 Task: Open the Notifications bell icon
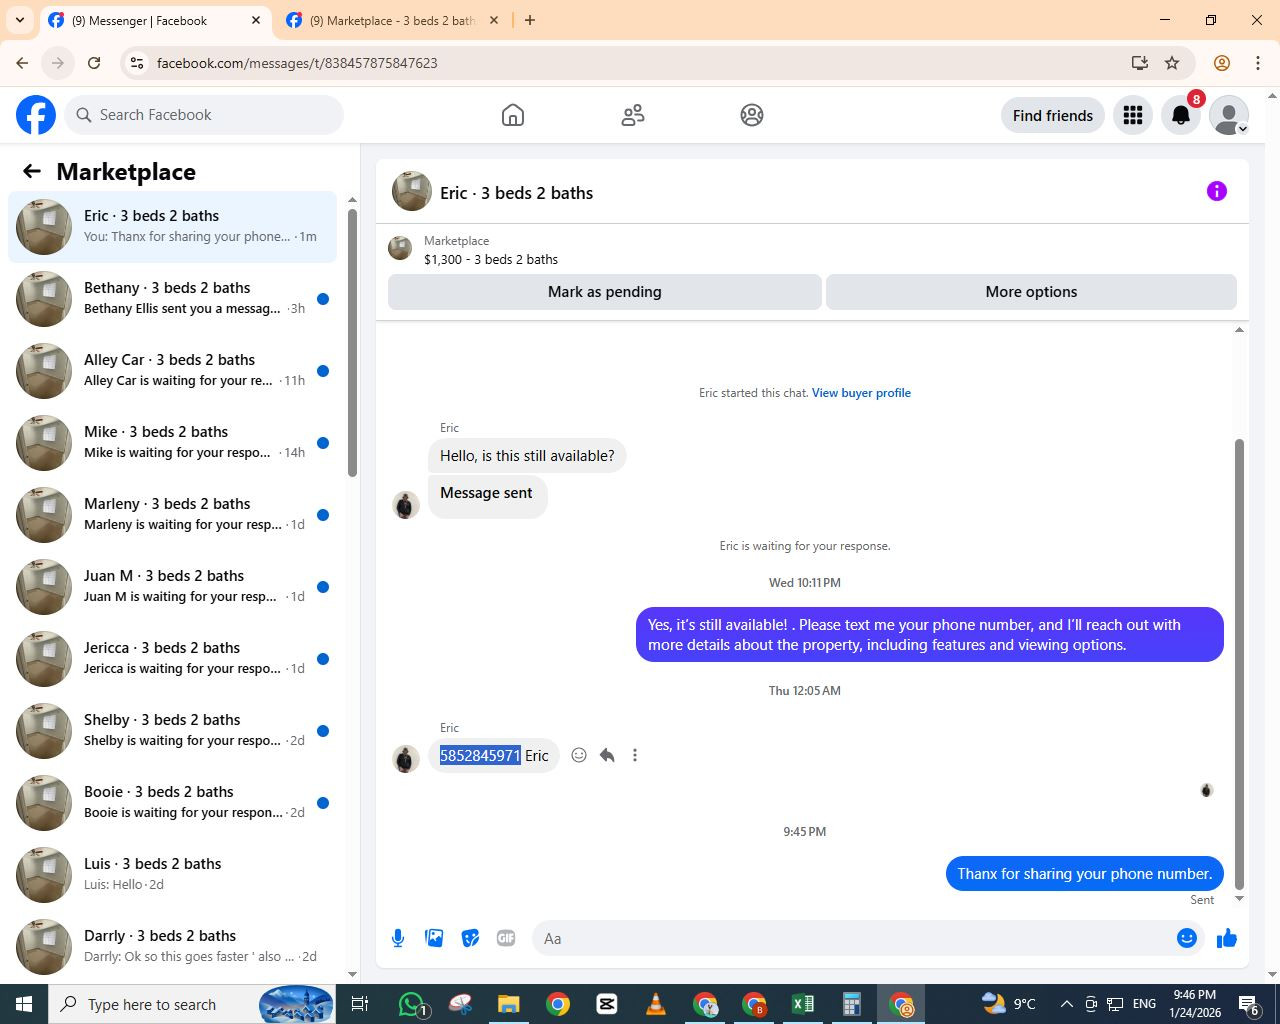tap(1181, 115)
